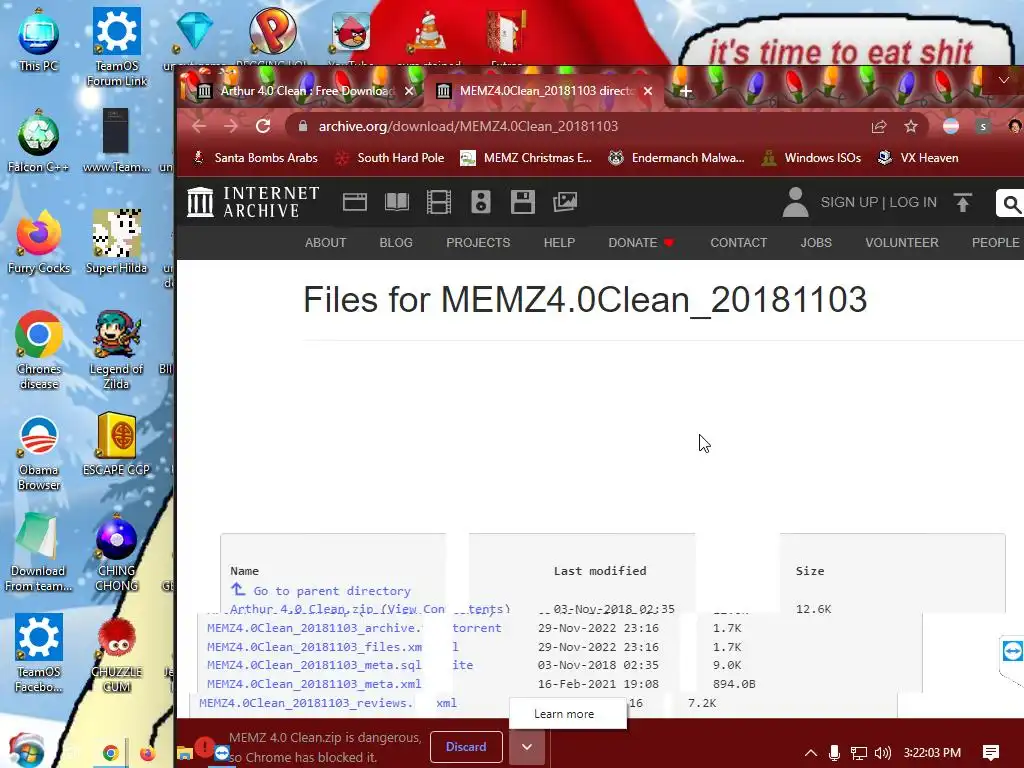1024x768 pixels.
Task: Open the Windows ISOs bookmark
Action: [x=811, y=157]
